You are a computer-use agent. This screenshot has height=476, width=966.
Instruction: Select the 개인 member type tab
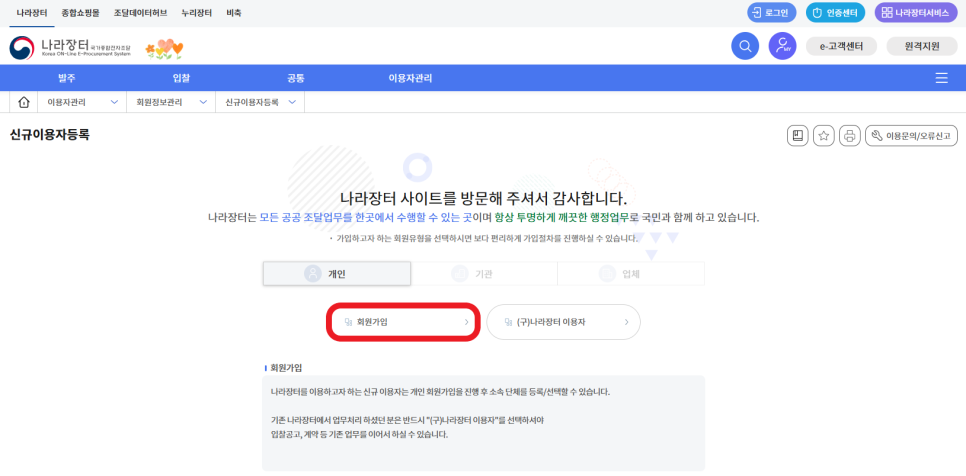click(x=337, y=273)
